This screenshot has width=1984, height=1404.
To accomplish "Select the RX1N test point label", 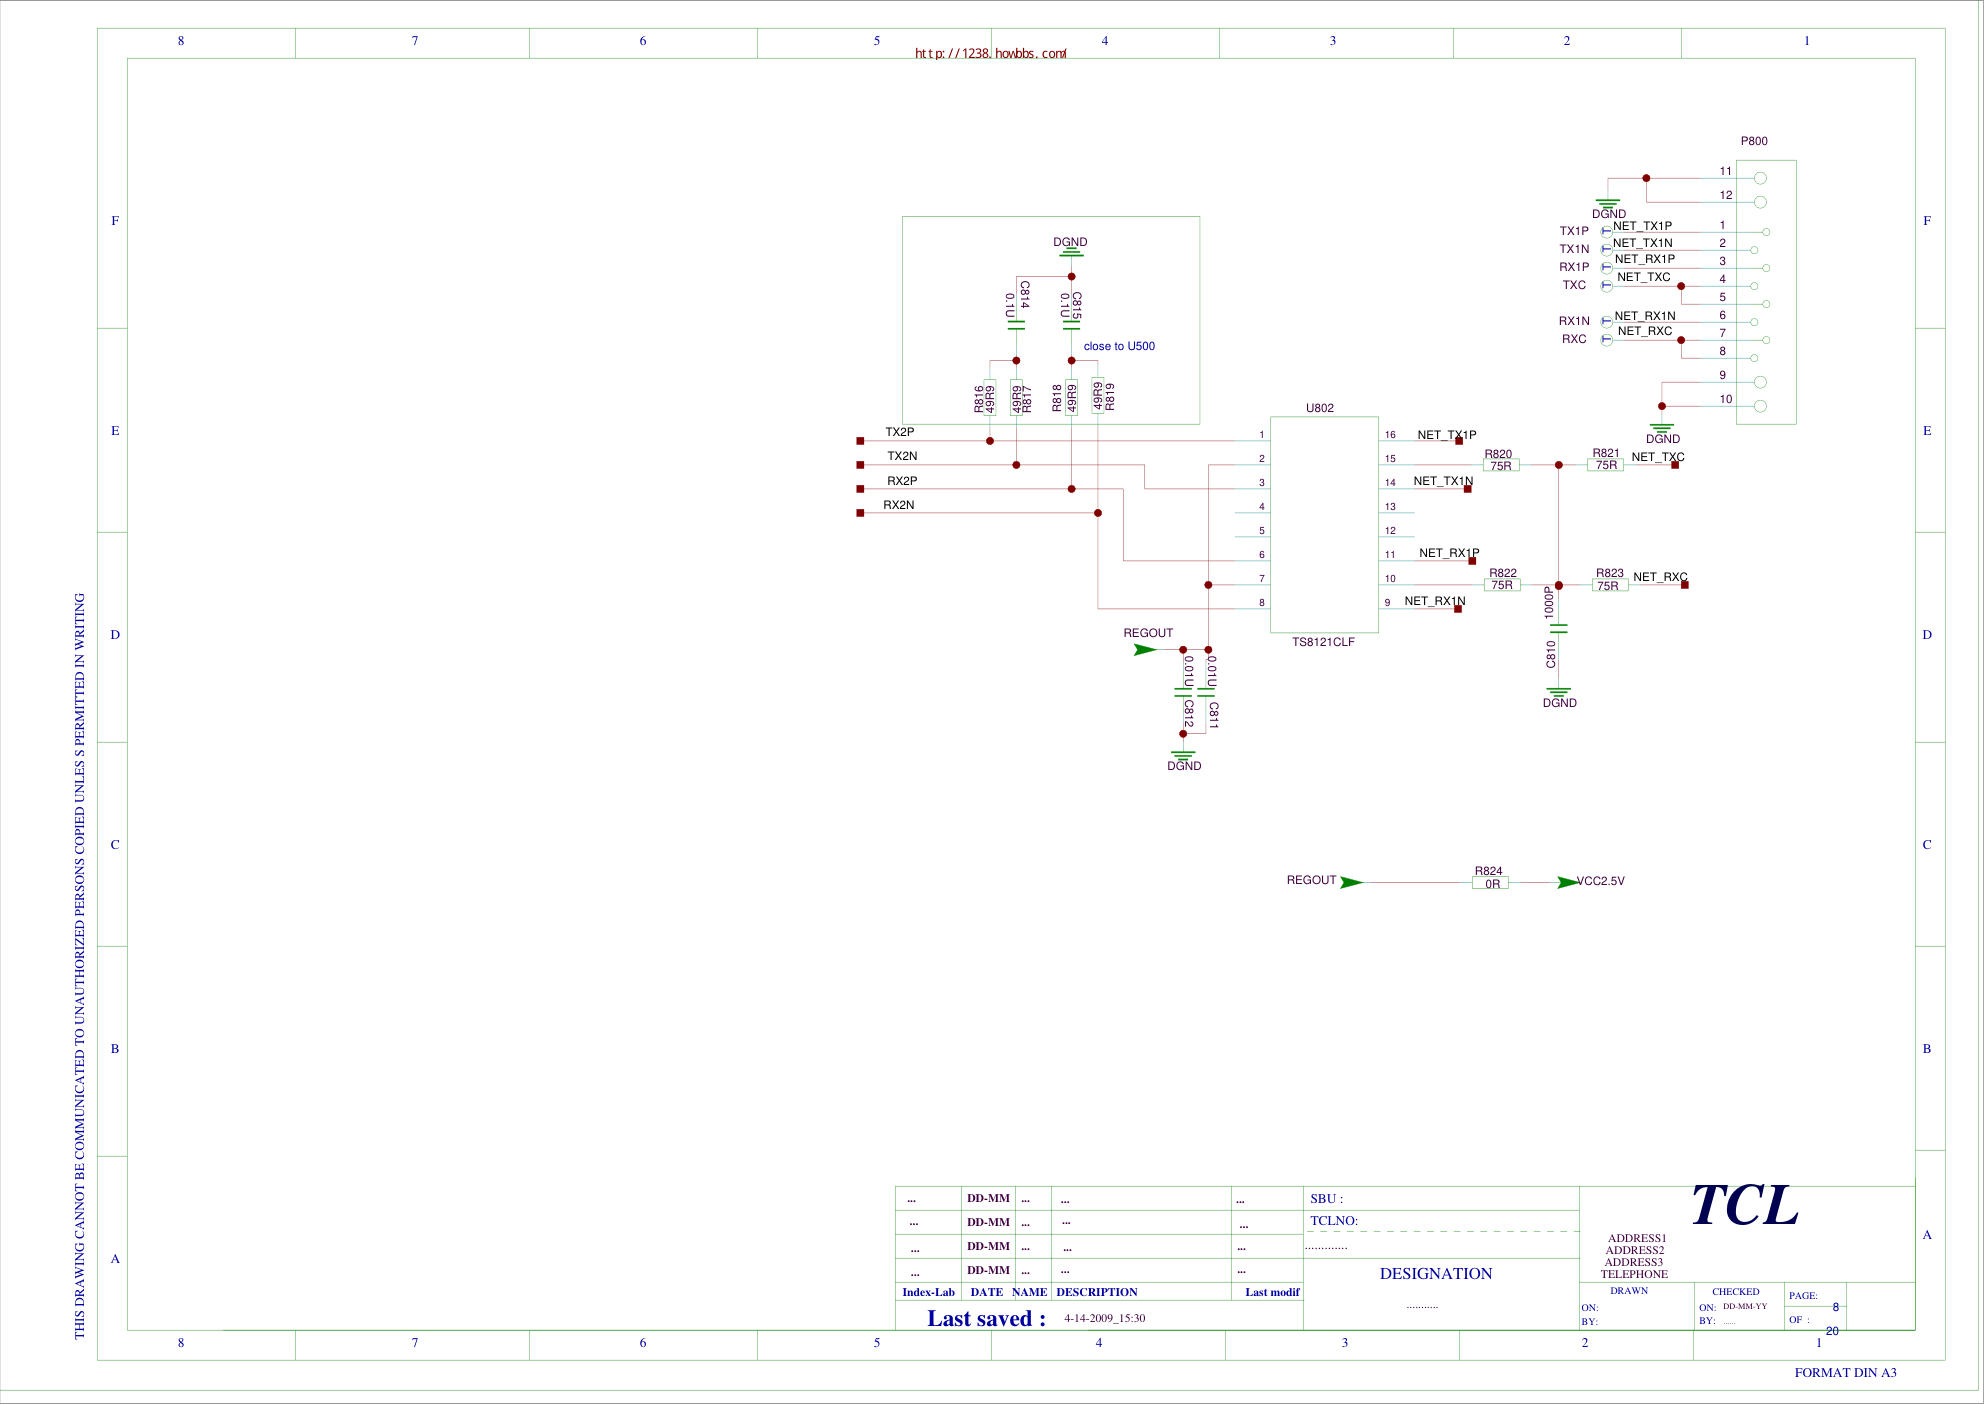I will [1574, 321].
